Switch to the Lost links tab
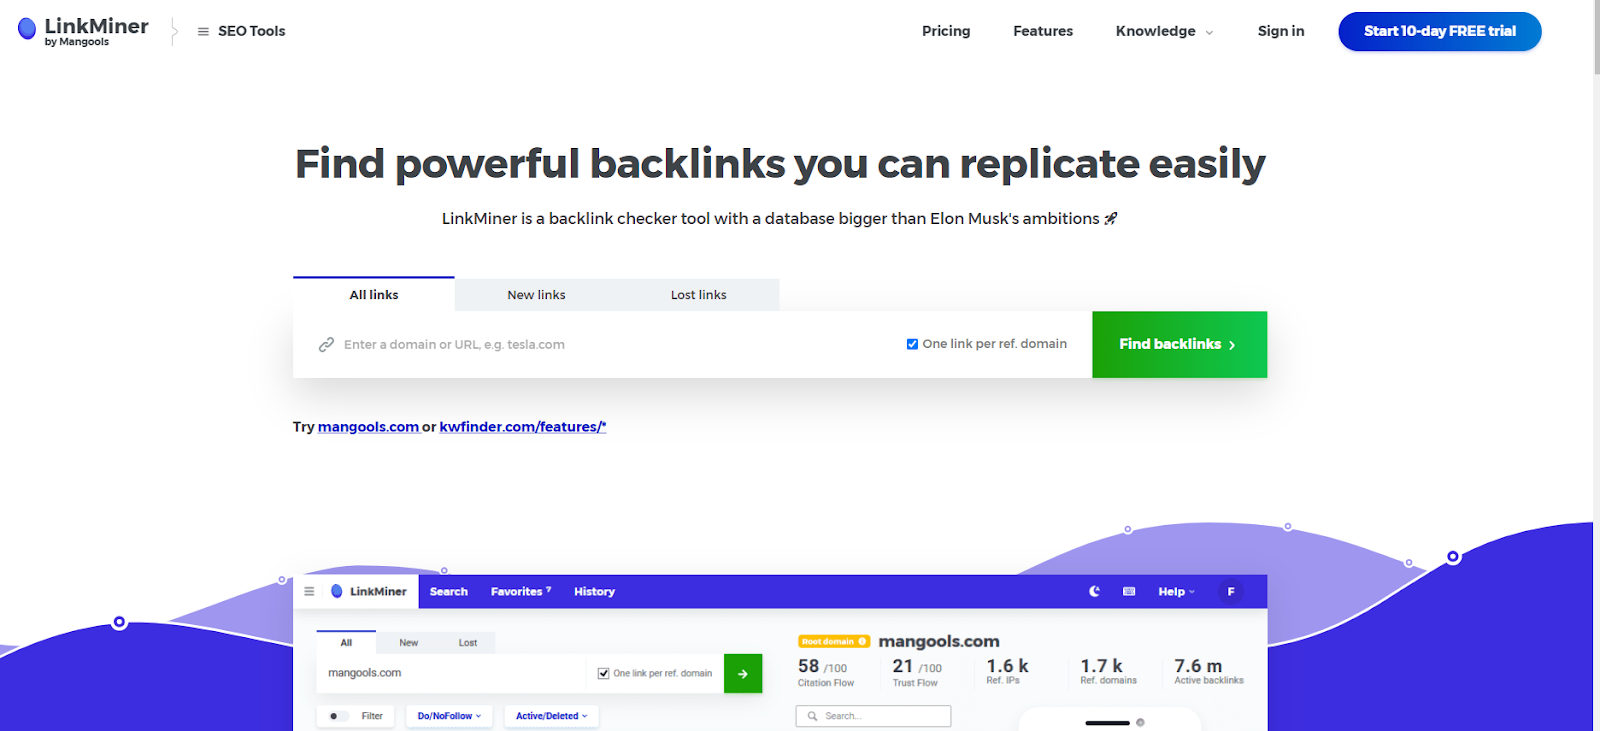1600x731 pixels. 698,295
